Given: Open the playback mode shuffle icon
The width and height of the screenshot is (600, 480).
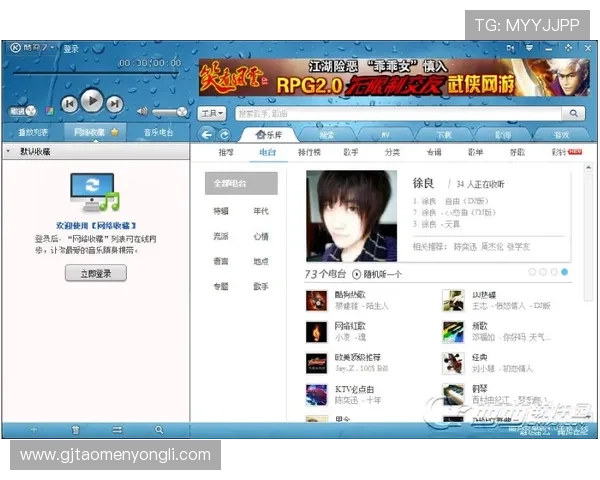Looking at the screenshot, I should tap(117, 430).
